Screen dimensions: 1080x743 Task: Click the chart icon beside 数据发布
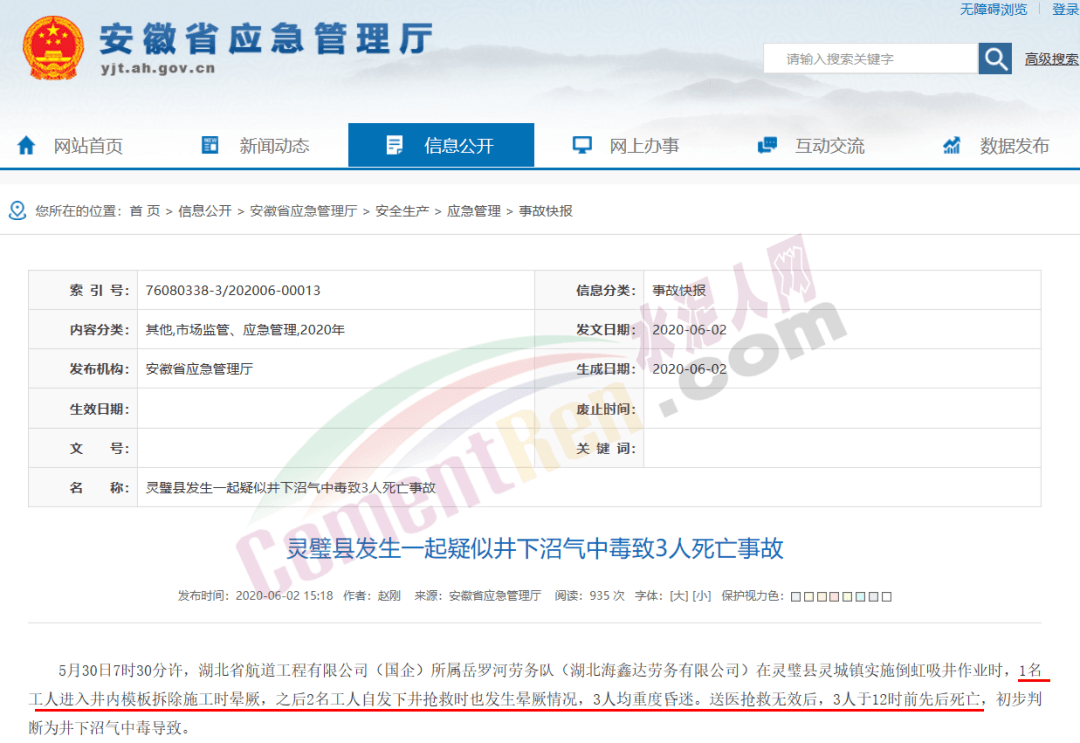pyautogui.click(x=952, y=146)
